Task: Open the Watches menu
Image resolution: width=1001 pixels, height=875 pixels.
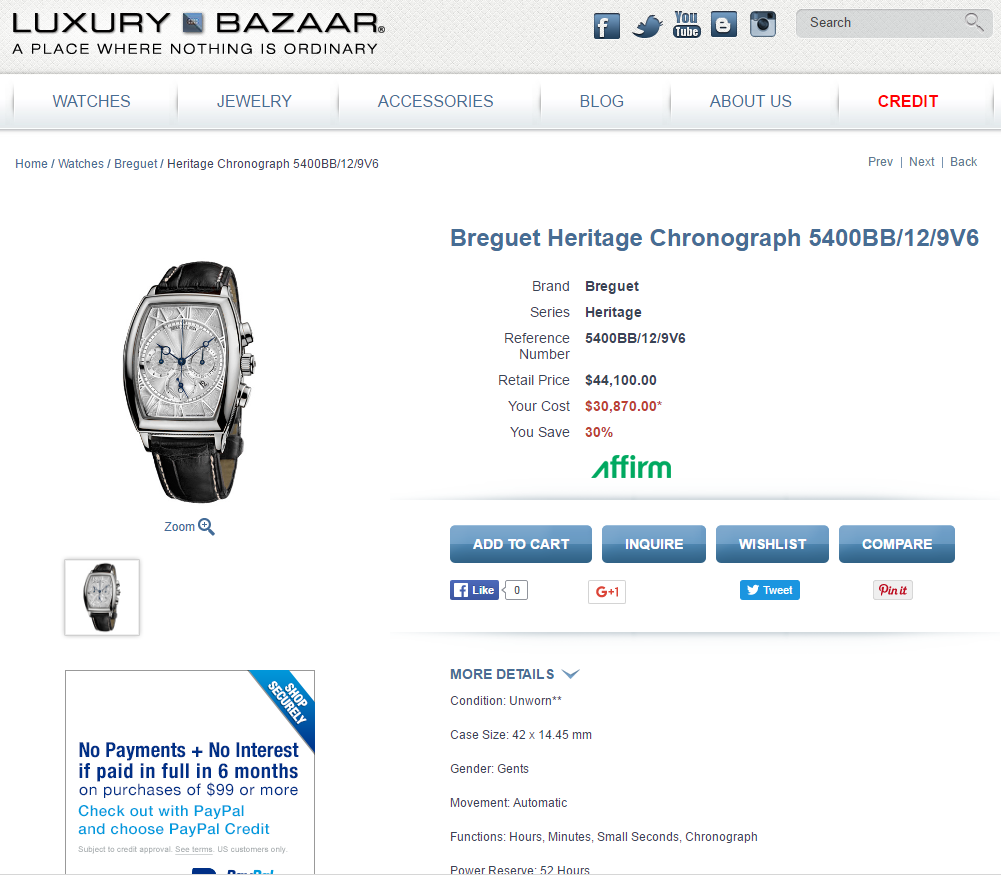Action: (x=91, y=101)
